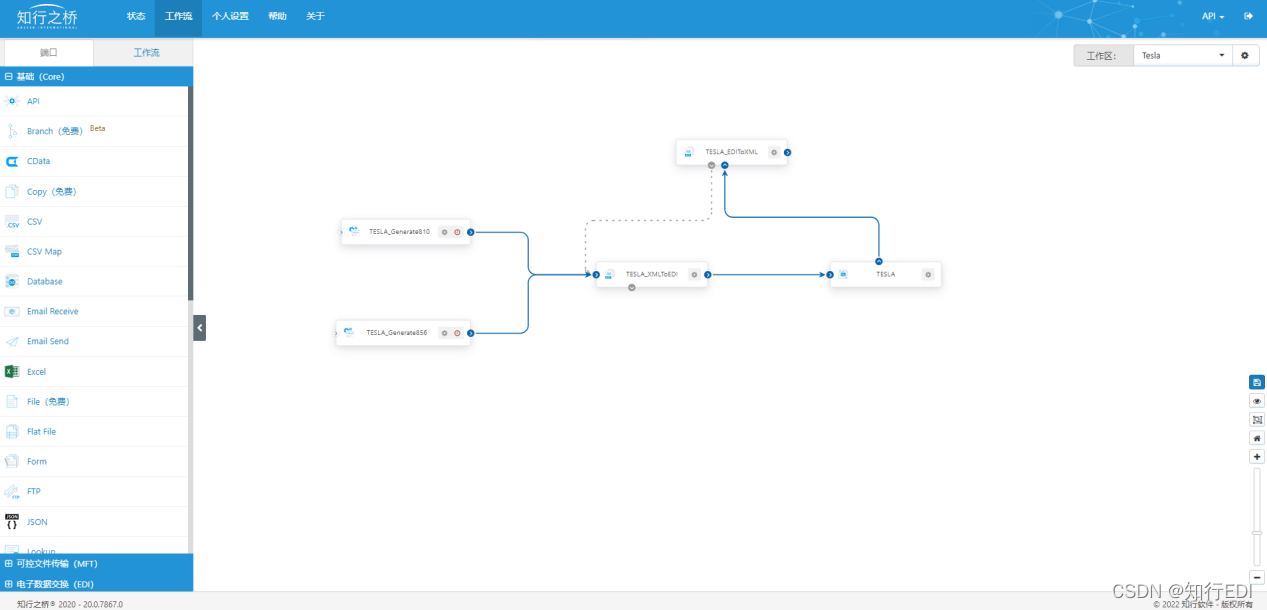Click blue up chevron atop TESLA node
Image resolution: width=1267 pixels, height=610 pixels.
[x=879, y=261]
